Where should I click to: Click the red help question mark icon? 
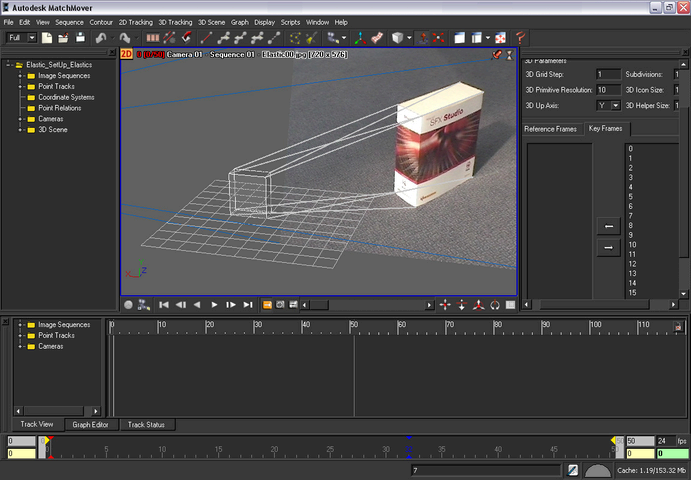pyautogui.click(x=520, y=38)
